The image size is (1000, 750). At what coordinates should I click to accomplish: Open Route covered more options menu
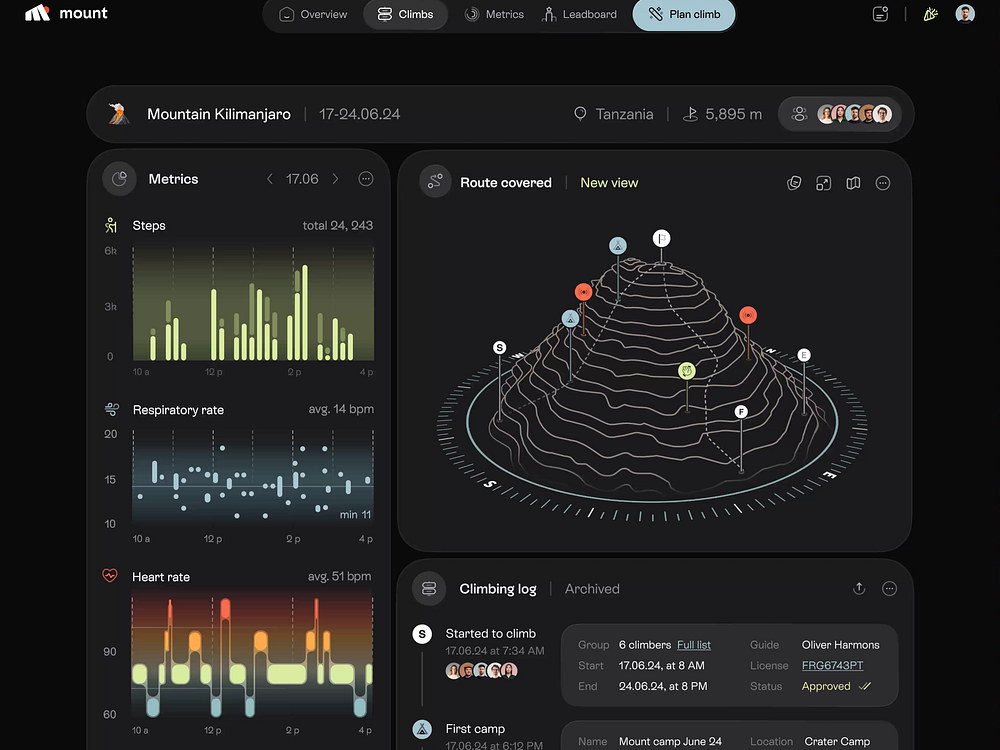pos(883,183)
